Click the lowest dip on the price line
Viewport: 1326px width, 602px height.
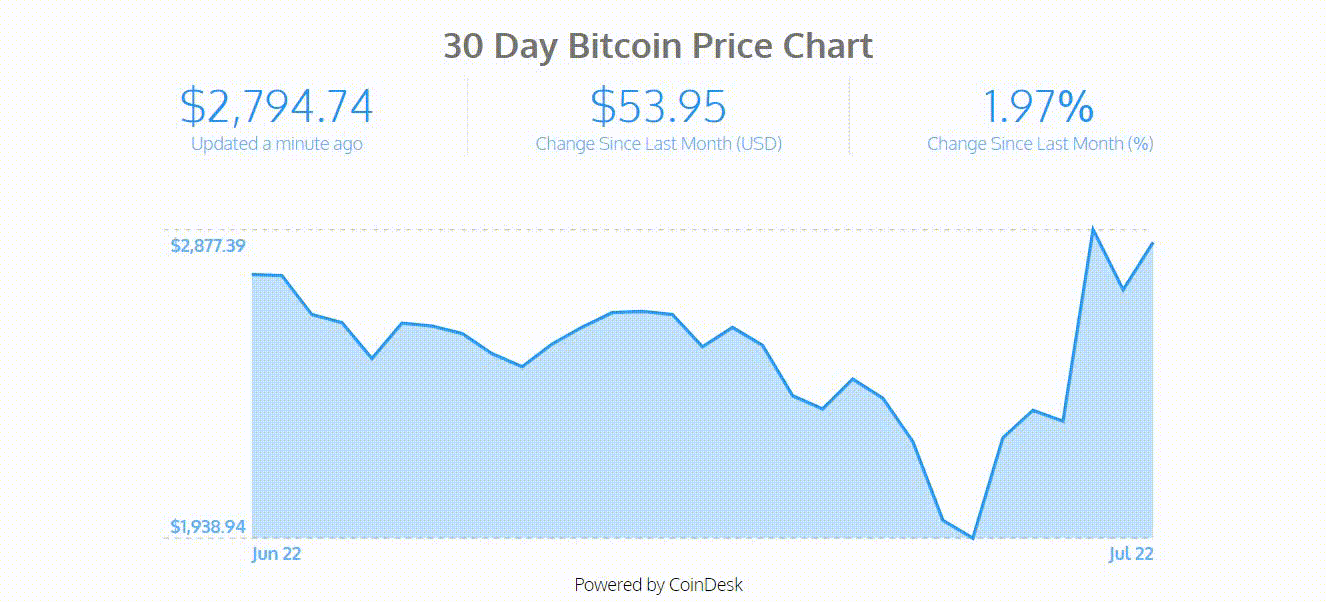point(972,538)
